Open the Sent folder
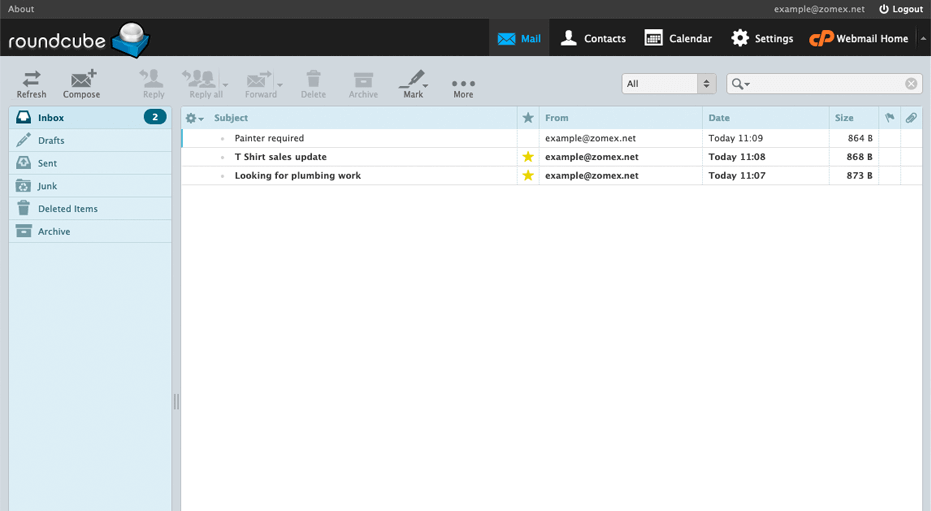Screen dimensions: 931x511 pyautogui.click(x=90, y=163)
